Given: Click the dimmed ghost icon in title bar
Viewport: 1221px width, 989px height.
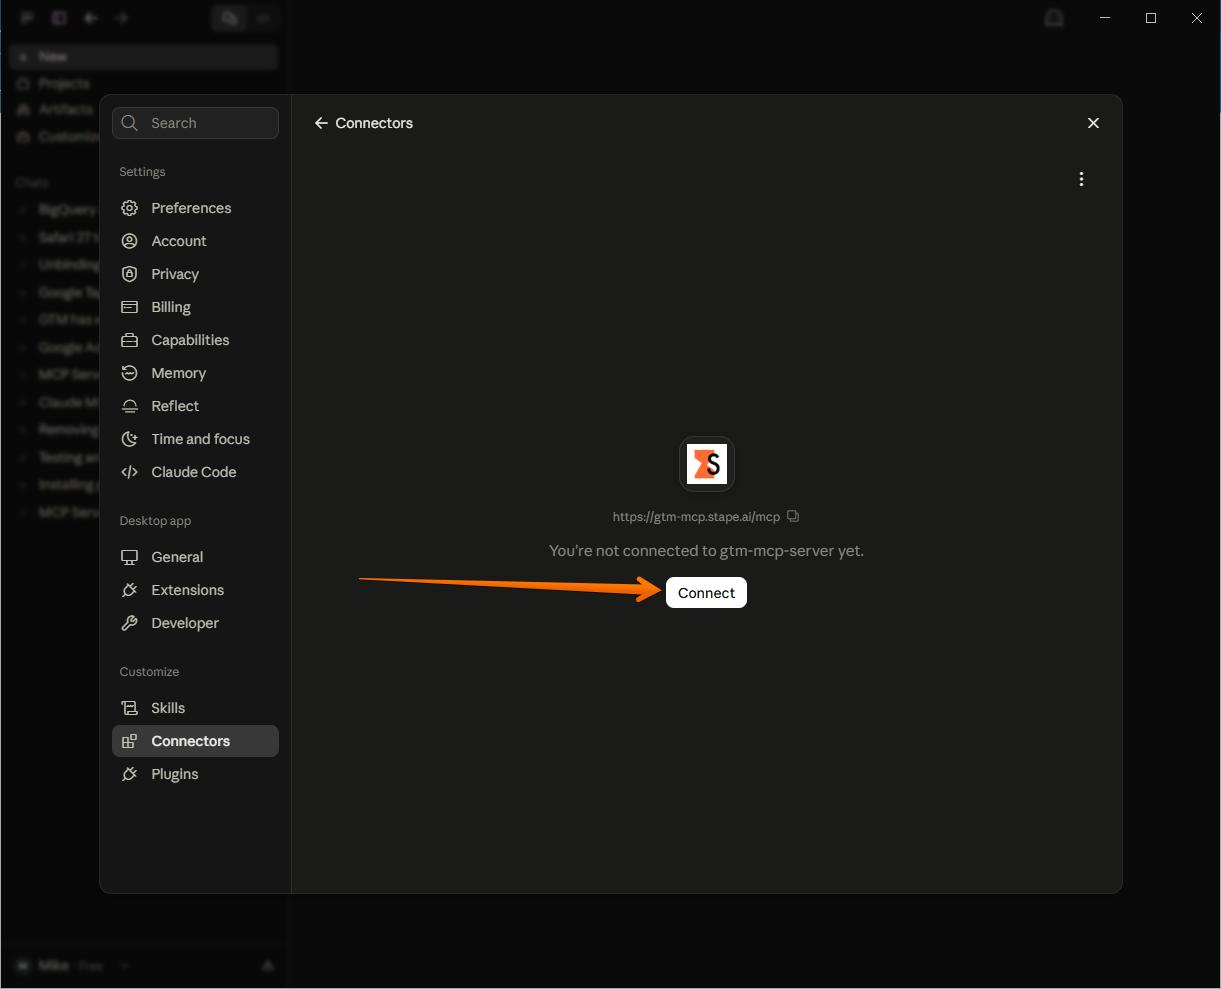Looking at the screenshot, I should point(1054,18).
